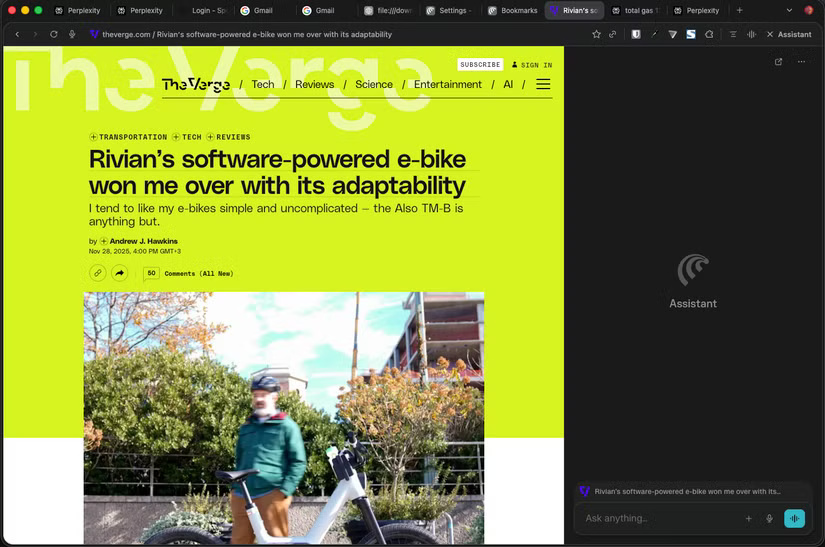The image size is (825, 547).
Task: Click the copy link icon under byline
Action: pos(97,273)
